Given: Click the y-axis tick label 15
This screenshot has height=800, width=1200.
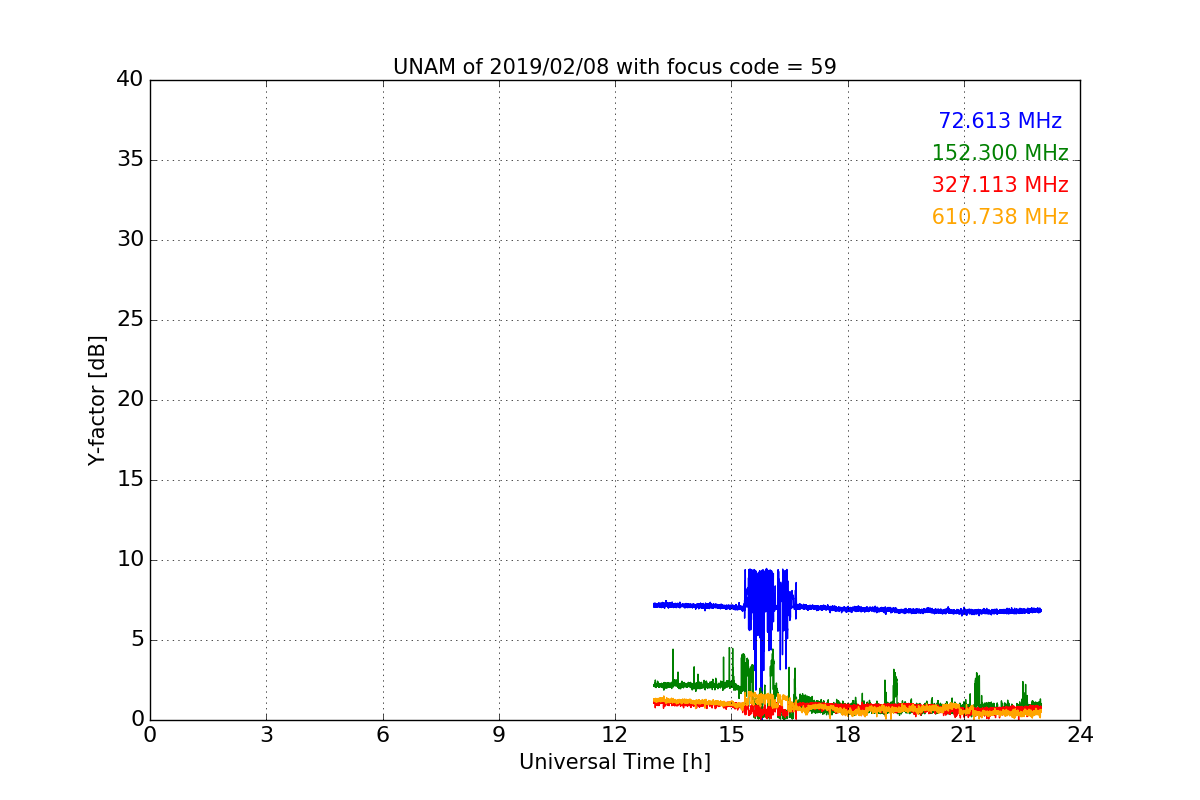Looking at the screenshot, I should coord(129,480).
